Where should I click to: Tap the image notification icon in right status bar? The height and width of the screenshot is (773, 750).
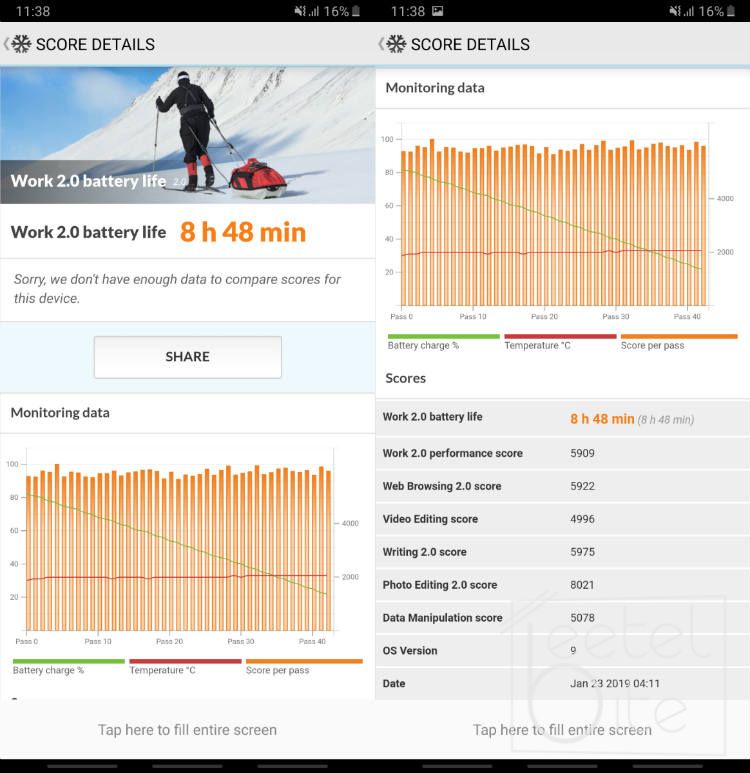point(437,11)
